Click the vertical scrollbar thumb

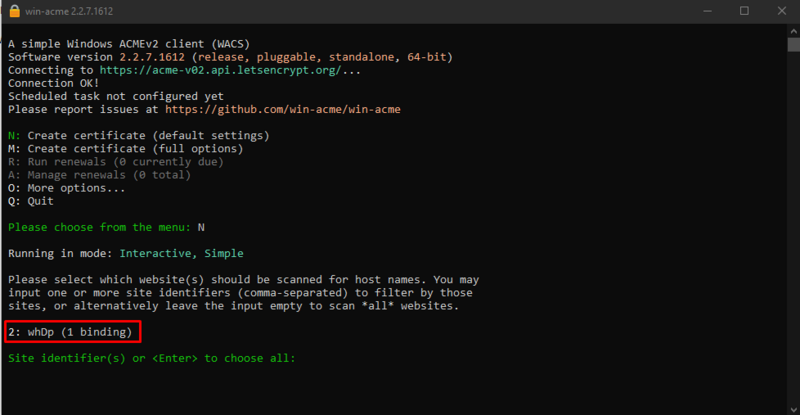[793, 44]
